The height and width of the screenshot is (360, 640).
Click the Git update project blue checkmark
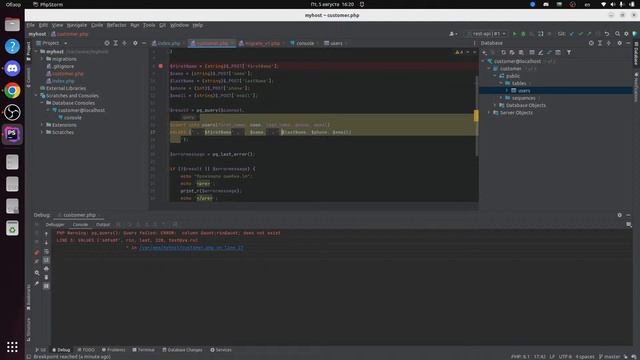572,34
